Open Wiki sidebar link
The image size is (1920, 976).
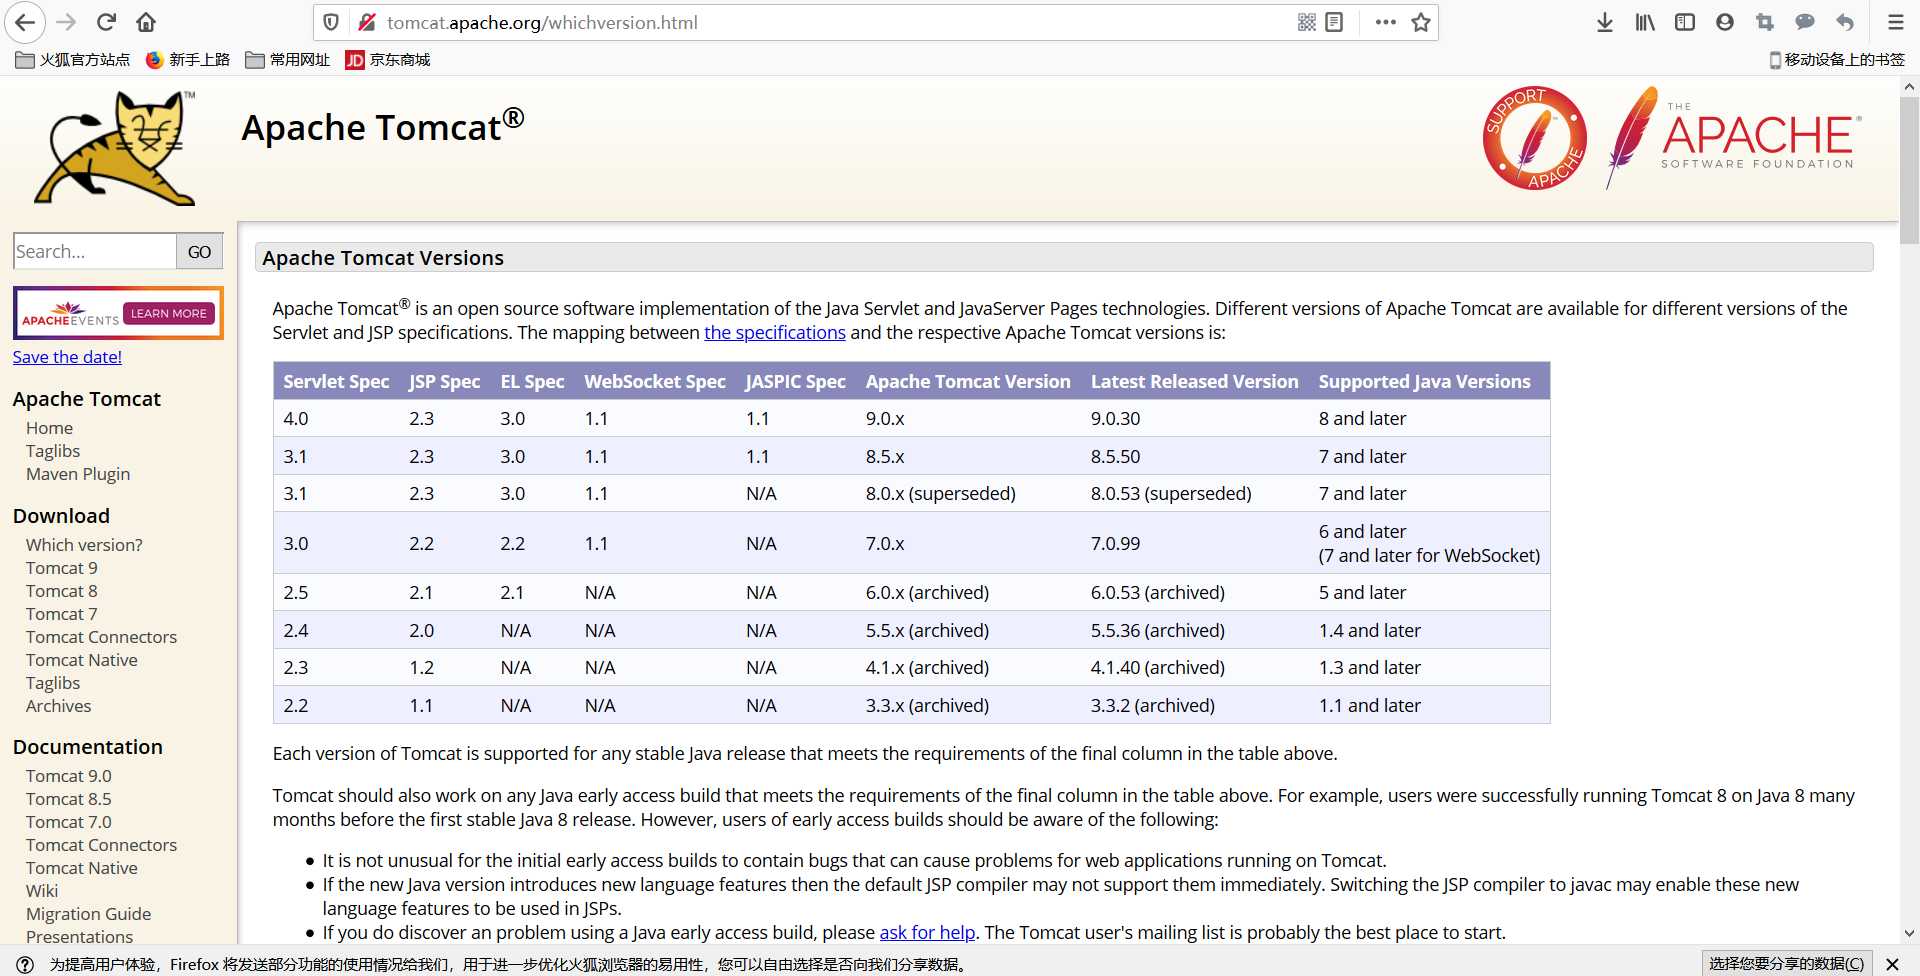tap(42, 891)
